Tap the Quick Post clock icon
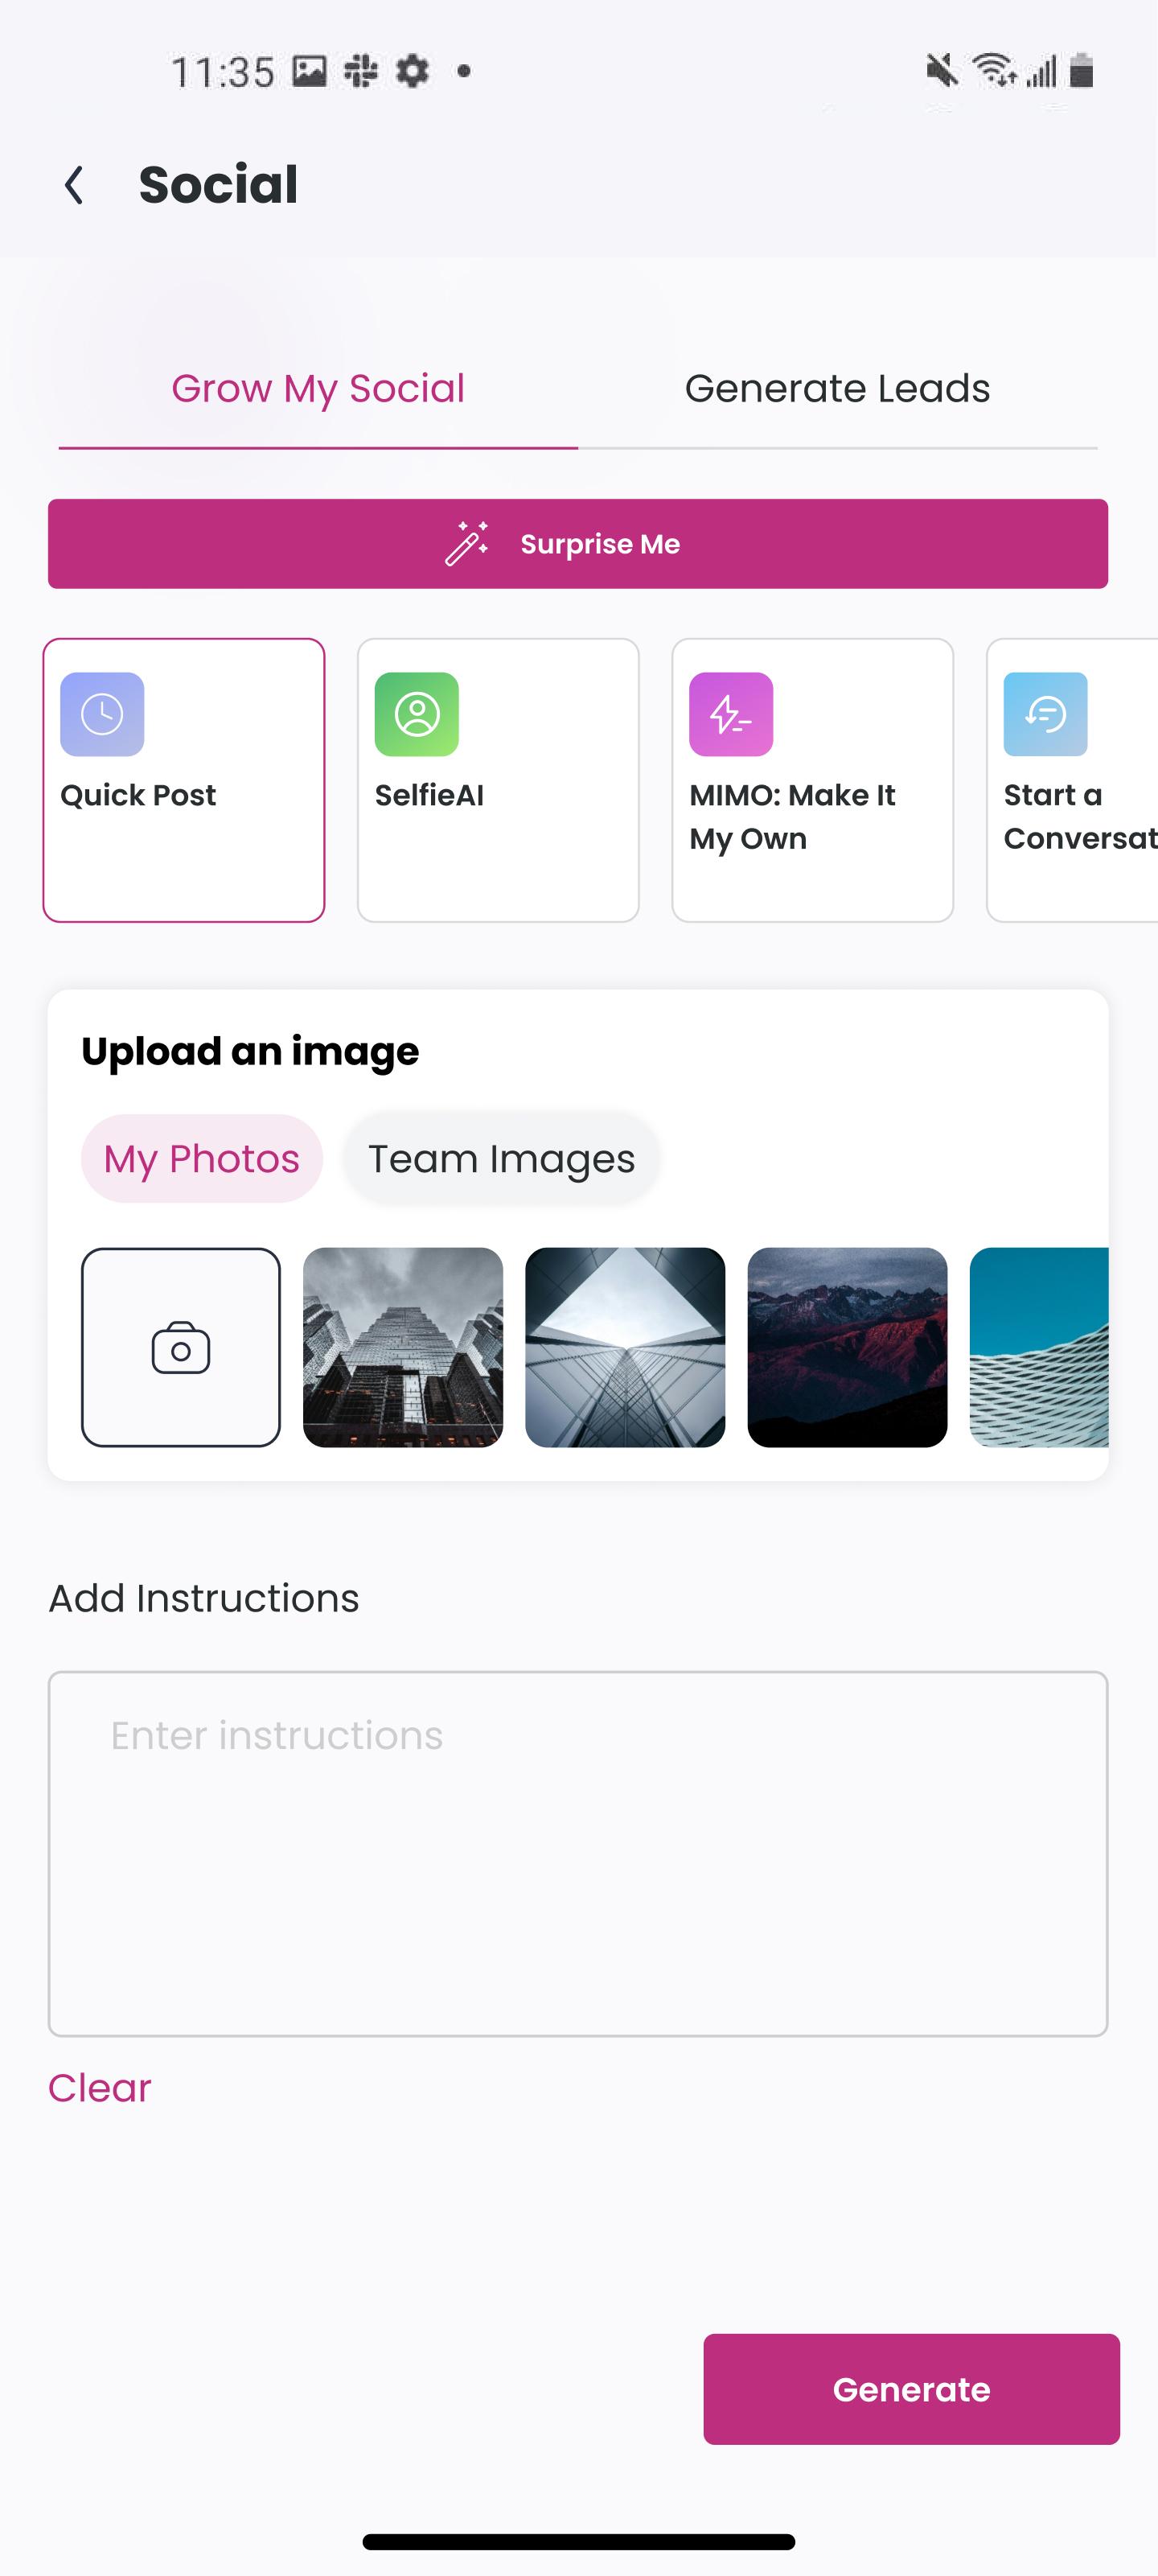This screenshot has width=1158, height=2576. pyautogui.click(x=102, y=714)
